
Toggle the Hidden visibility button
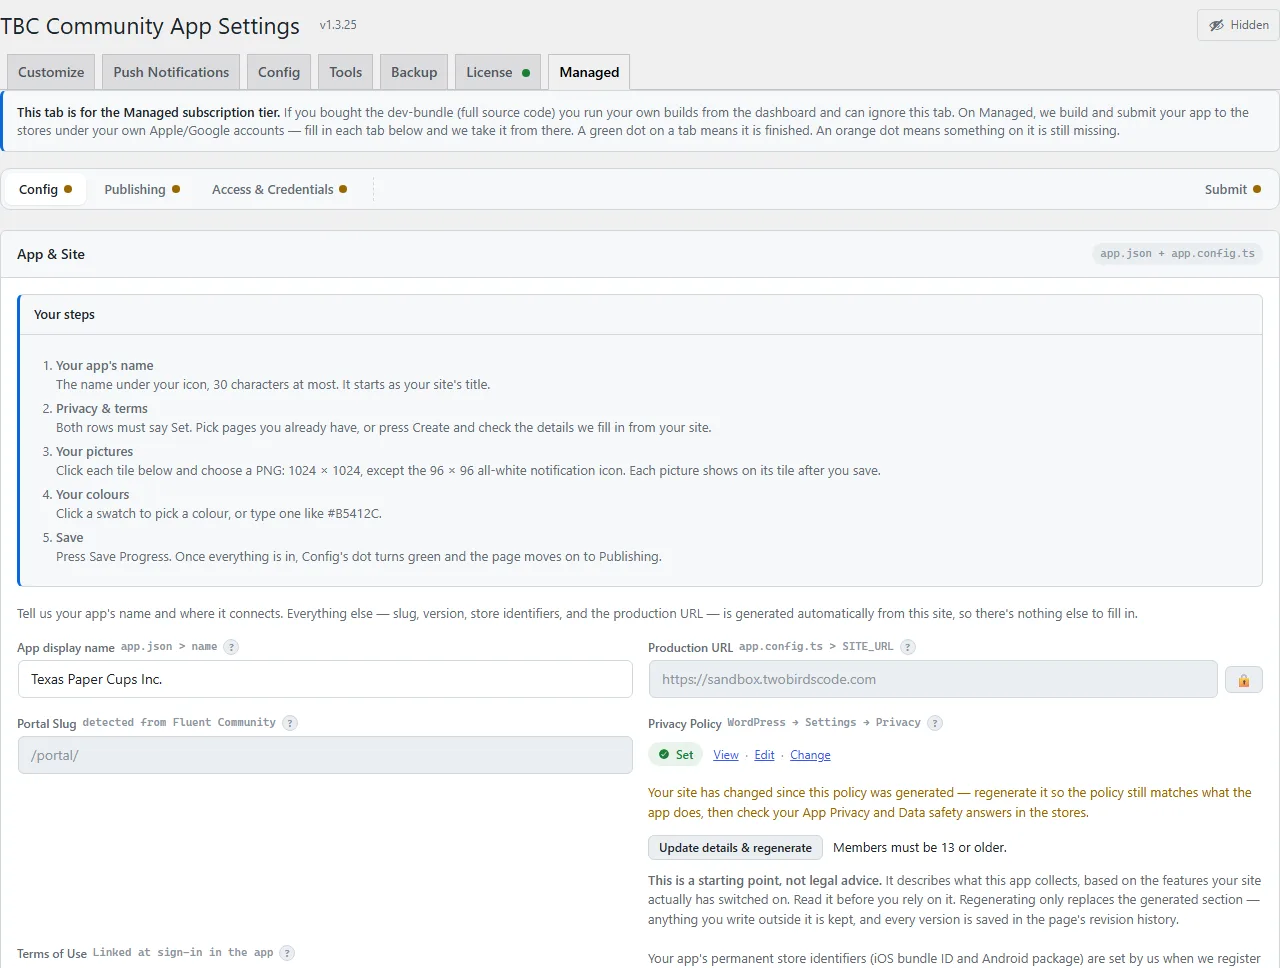[x=1238, y=25]
